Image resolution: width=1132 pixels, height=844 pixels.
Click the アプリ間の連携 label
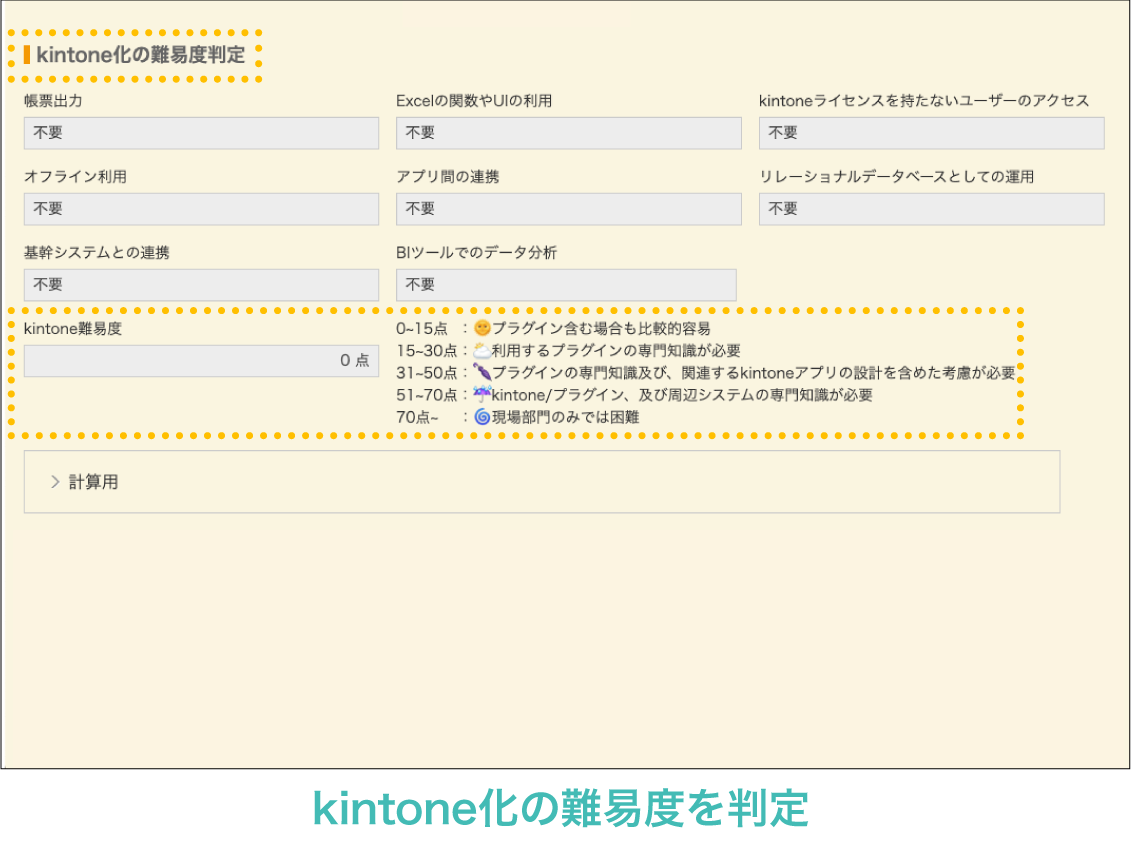click(448, 176)
